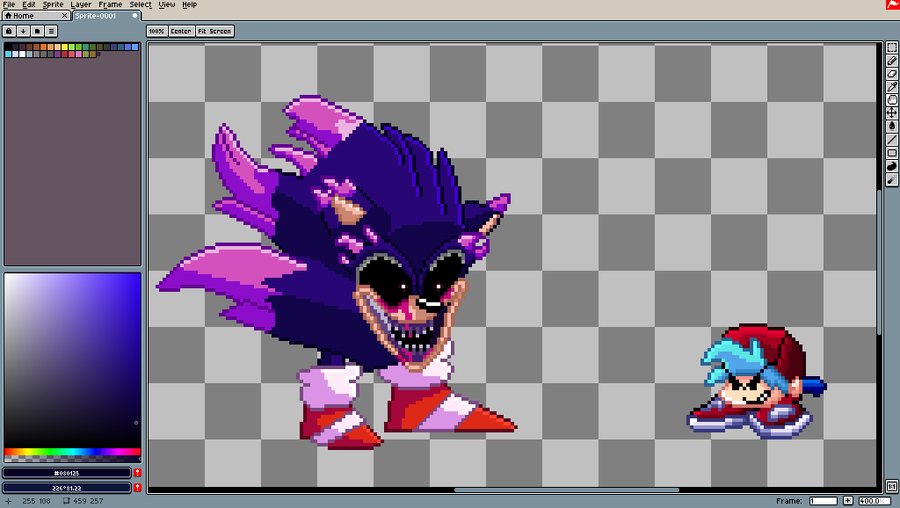Image resolution: width=900 pixels, height=508 pixels.
Task: Open the File menu
Action: point(9,5)
